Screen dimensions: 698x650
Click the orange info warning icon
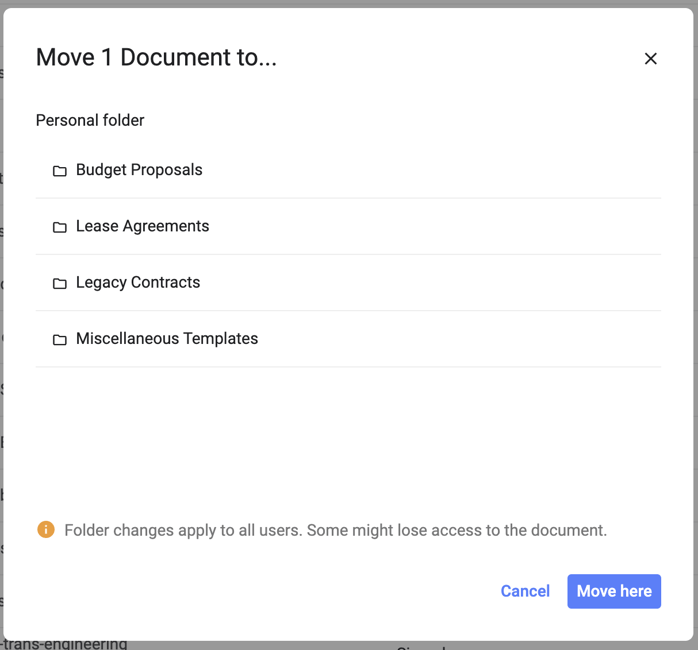(x=46, y=529)
